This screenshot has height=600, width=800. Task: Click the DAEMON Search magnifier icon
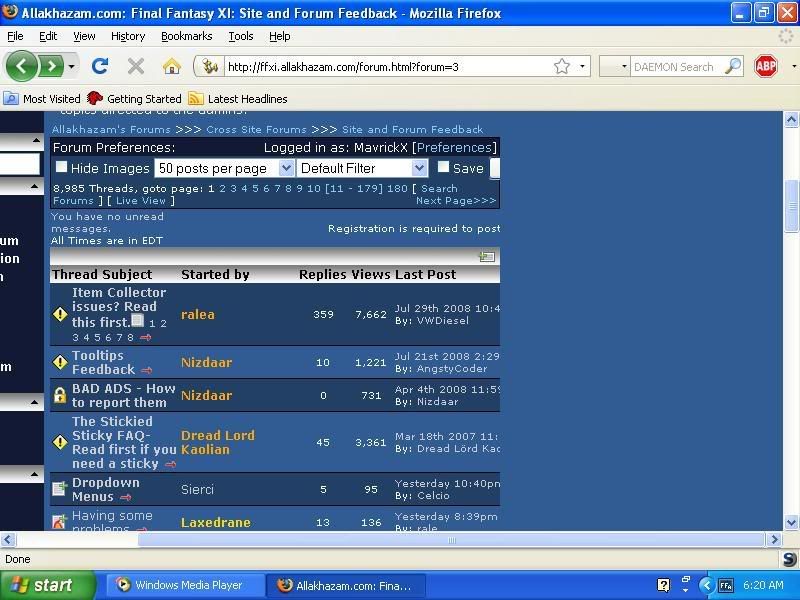coord(733,66)
